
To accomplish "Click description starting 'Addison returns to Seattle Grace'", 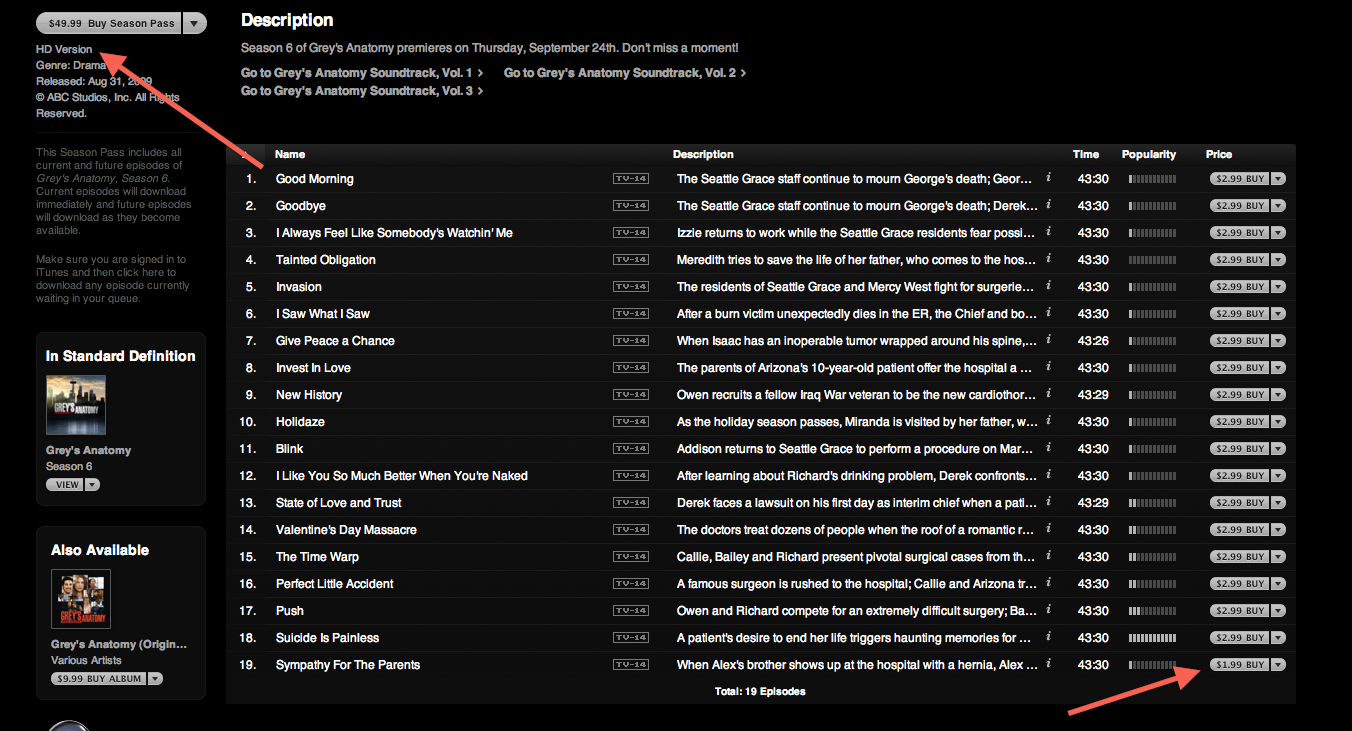I will coord(857,449).
